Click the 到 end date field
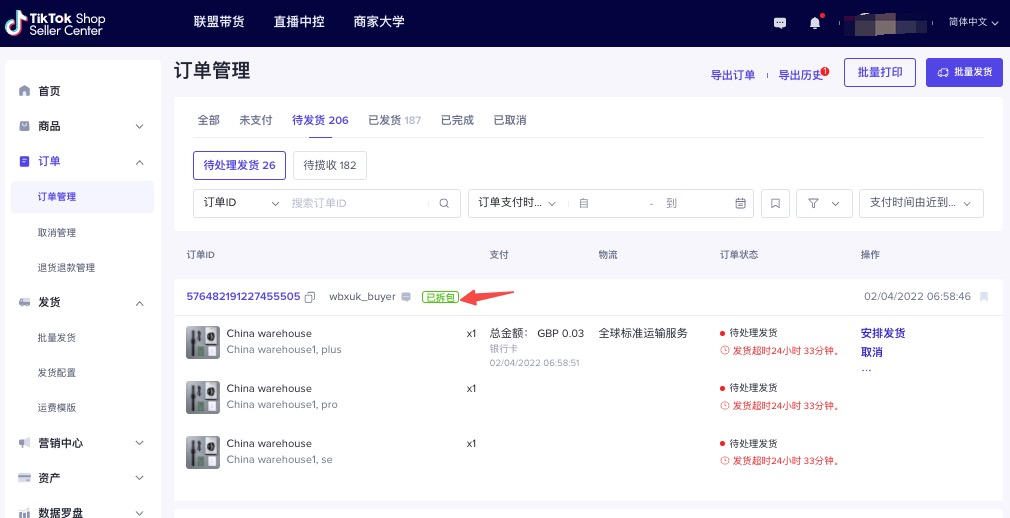The height and width of the screenshot is (518, 1010). coord(696,203)
